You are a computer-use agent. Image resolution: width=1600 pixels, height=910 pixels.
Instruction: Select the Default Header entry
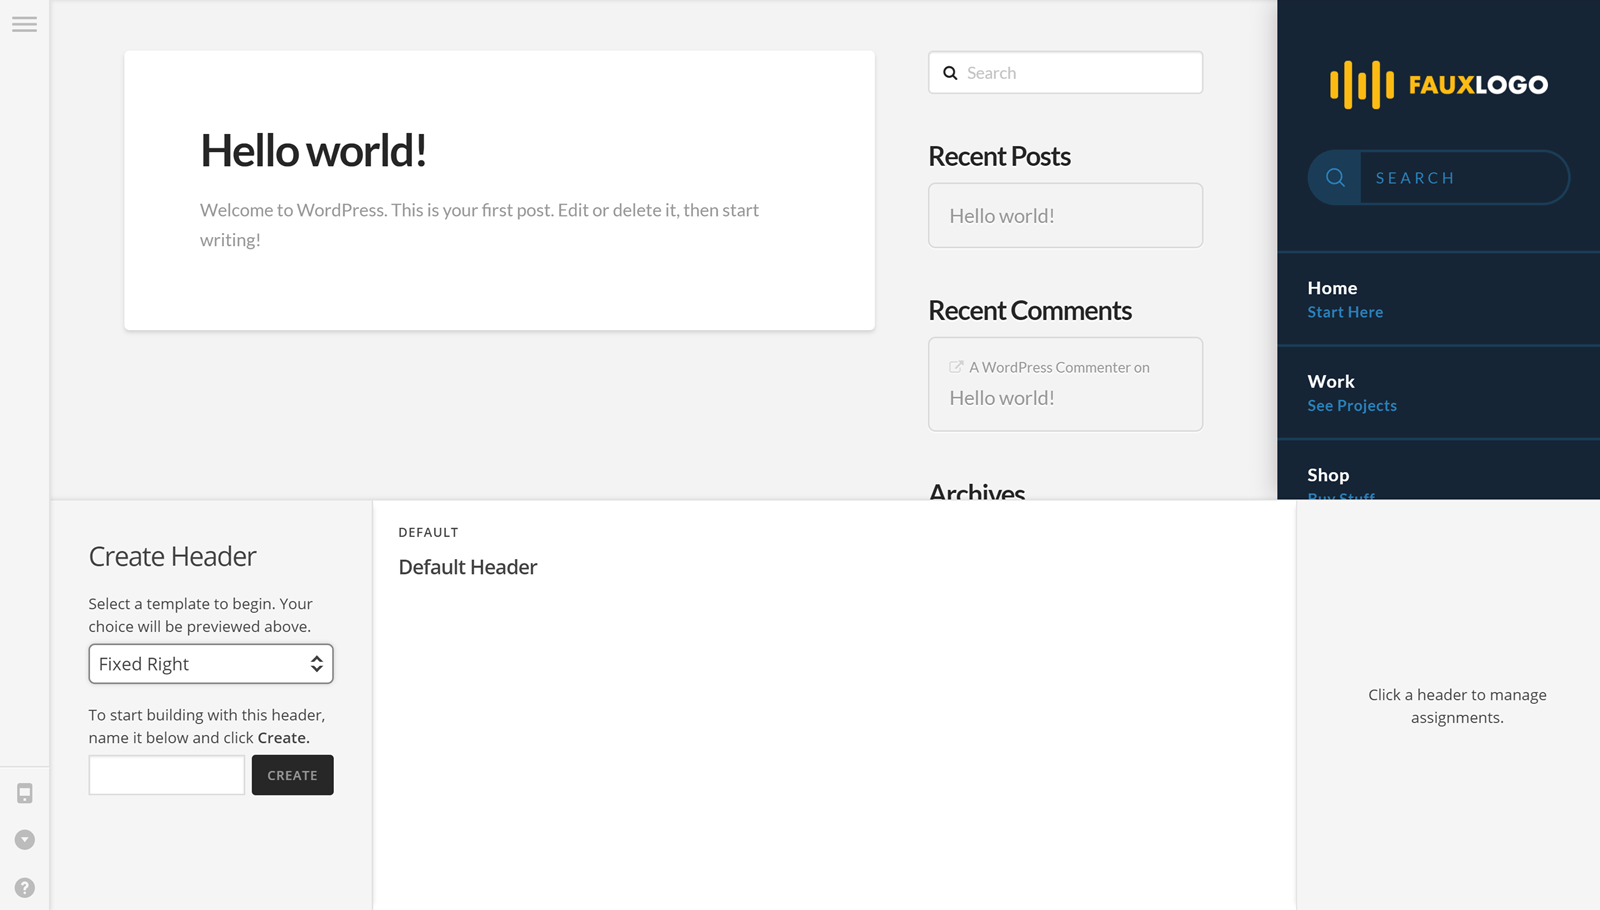[x=468, y=567]
